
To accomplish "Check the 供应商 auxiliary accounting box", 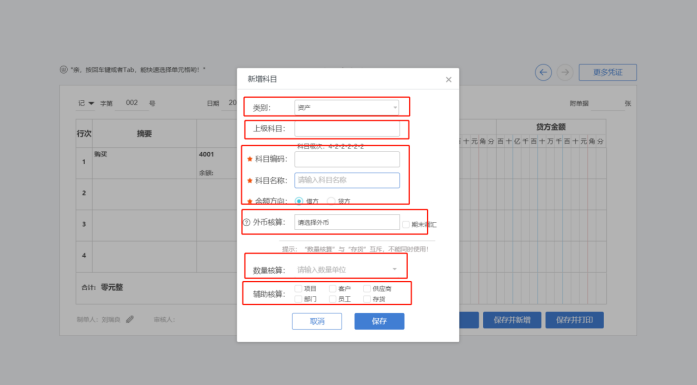I will (367, 289).
